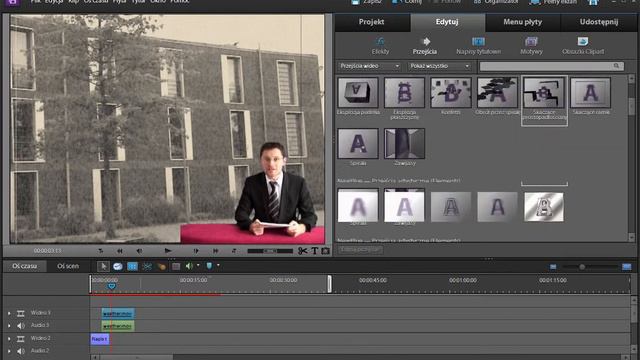The image size is (640, 360).
Task: Zoom in timeline with large icon
Action: point(627,267)
